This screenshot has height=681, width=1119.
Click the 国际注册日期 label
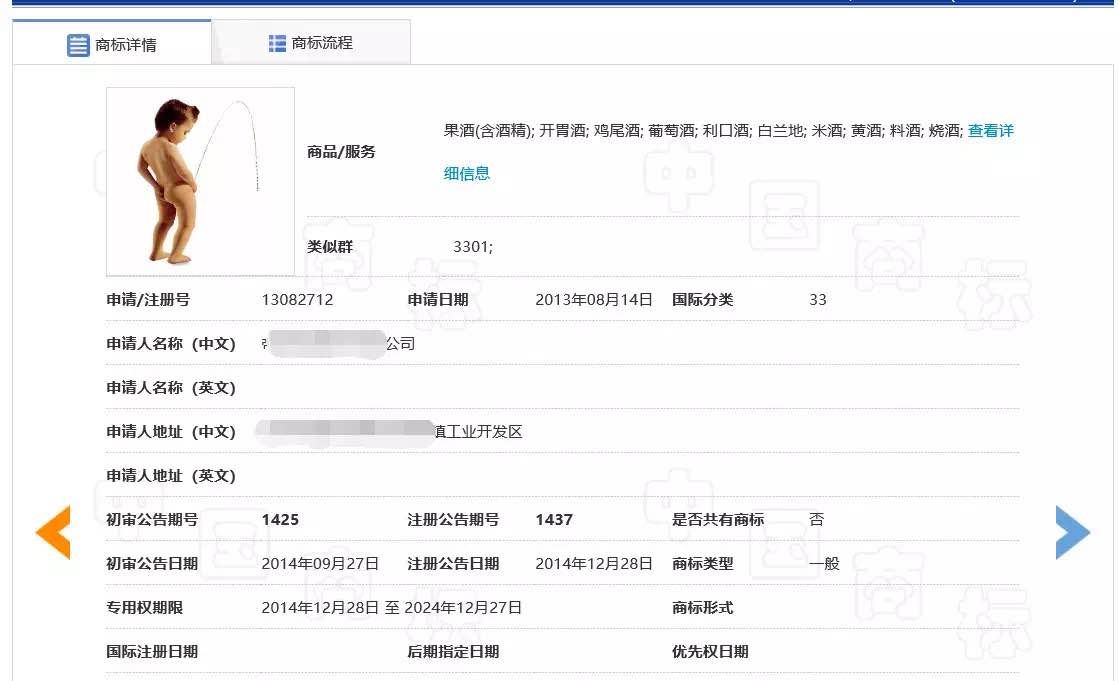pyautogui.click(x=152, y=652)
